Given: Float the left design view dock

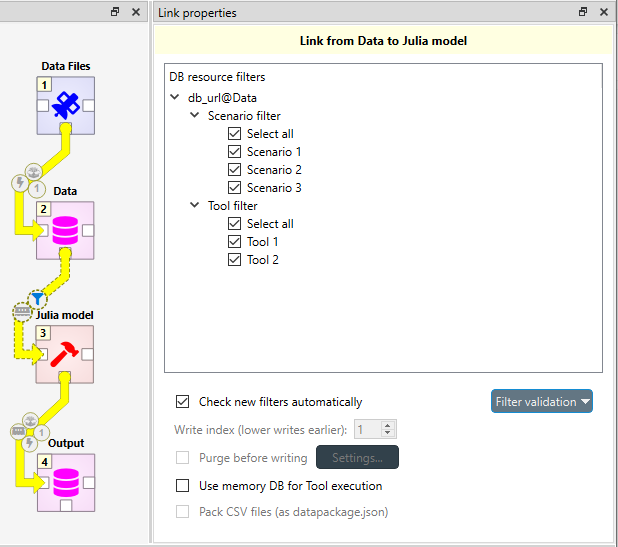Looking at the screenshot, I should (115, 12).
